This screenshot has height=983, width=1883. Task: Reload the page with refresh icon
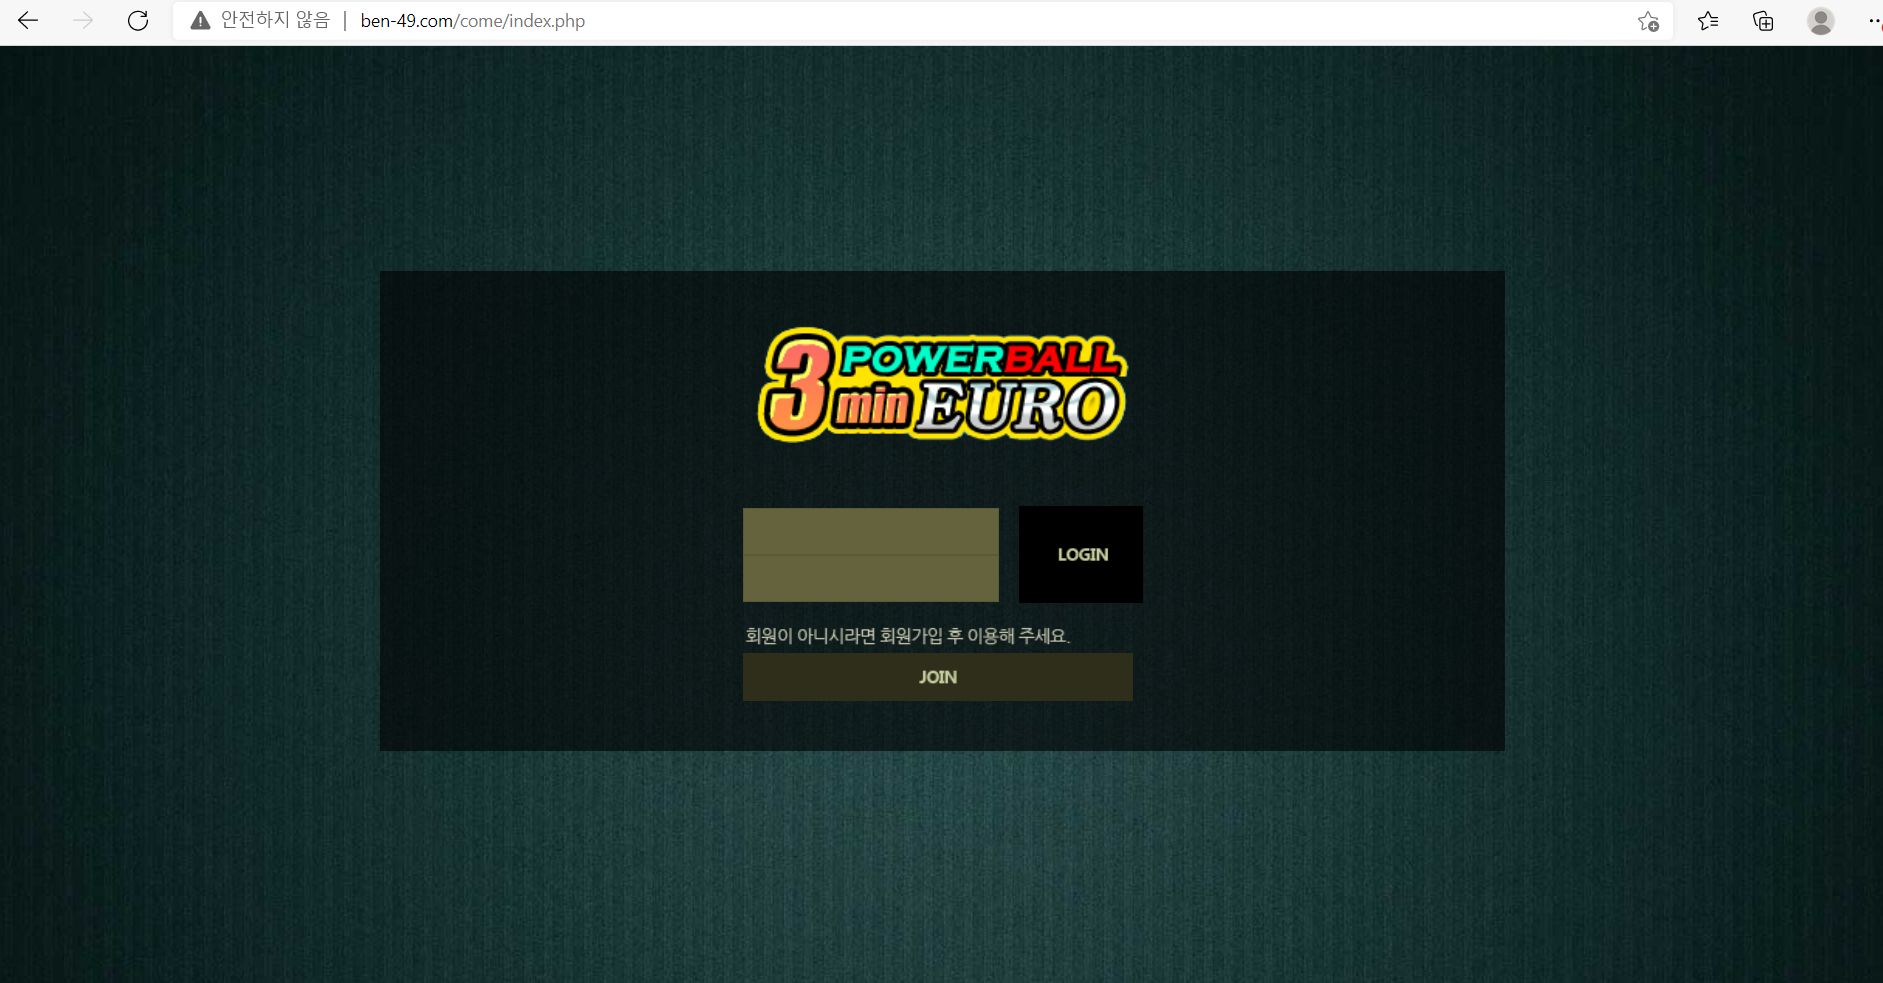pyautogui.click(x=138, y=20)
